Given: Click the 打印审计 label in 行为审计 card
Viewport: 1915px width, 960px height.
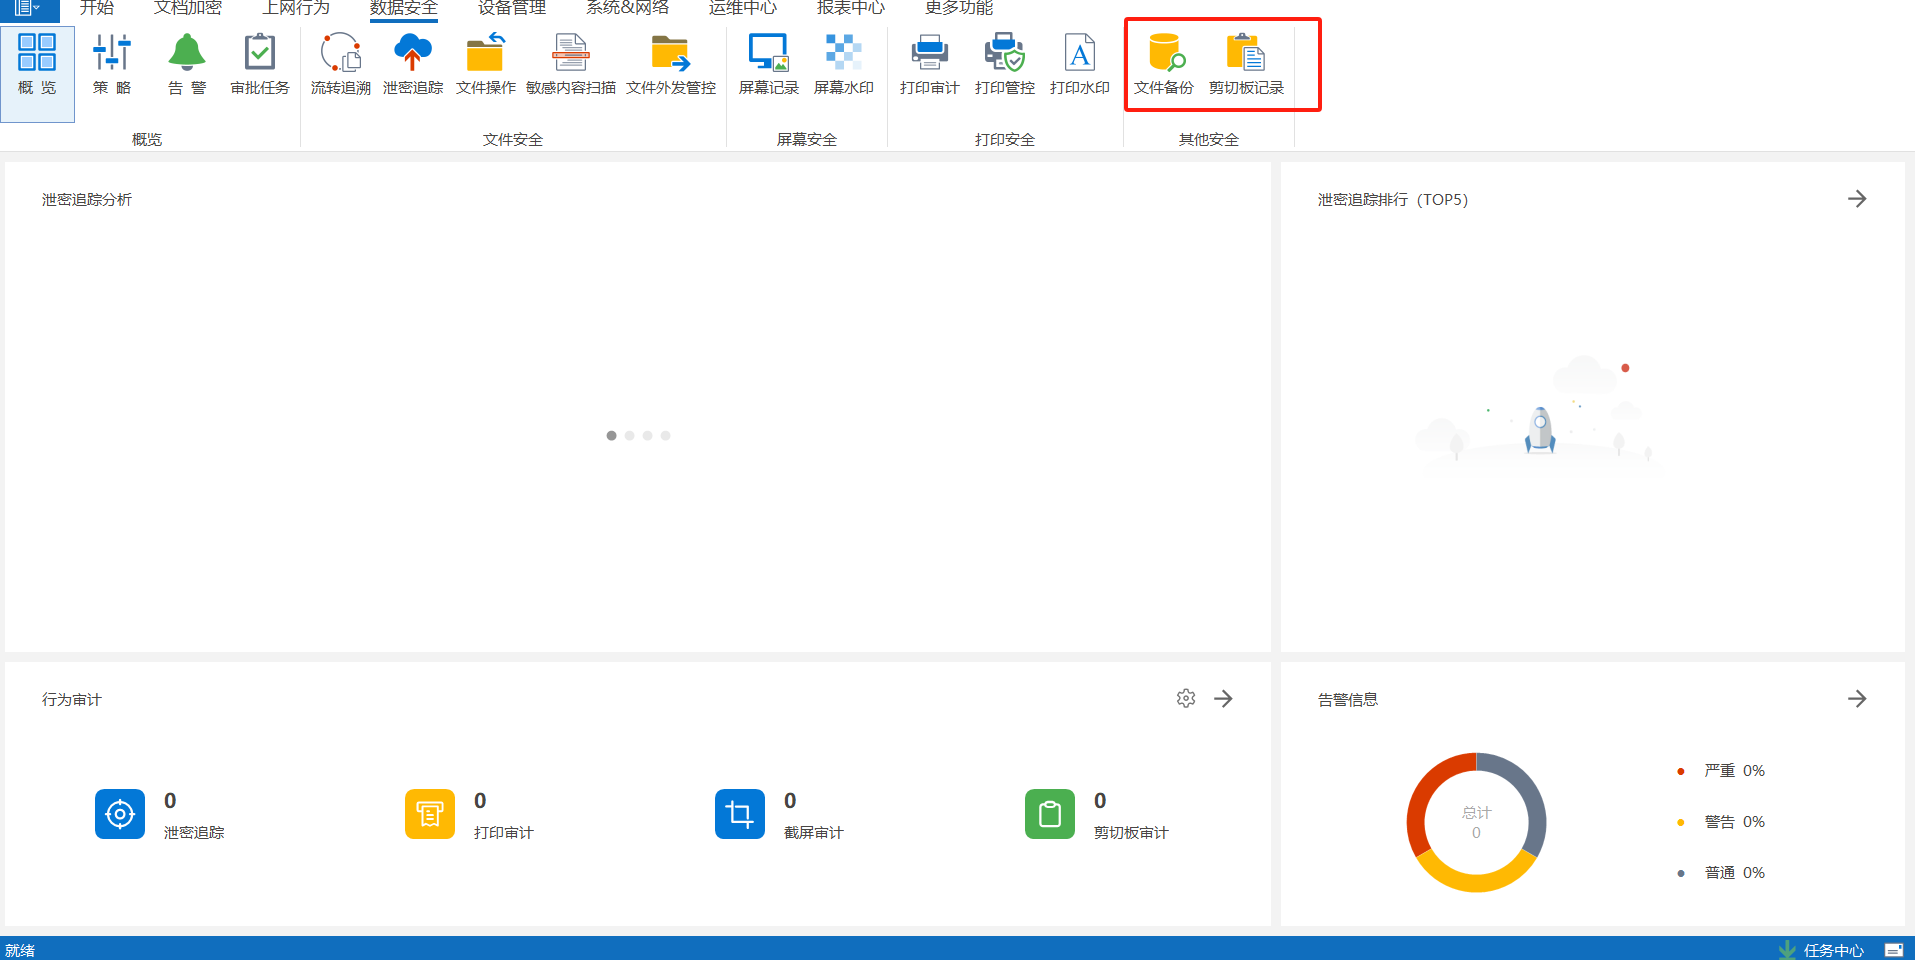Looking at the screenshot, I should (x=504, y=833).
